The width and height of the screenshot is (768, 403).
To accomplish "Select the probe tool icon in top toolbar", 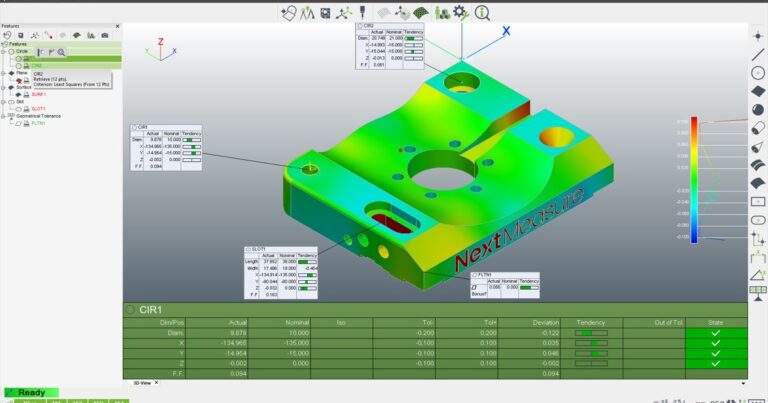I will [x=363, y=13].
